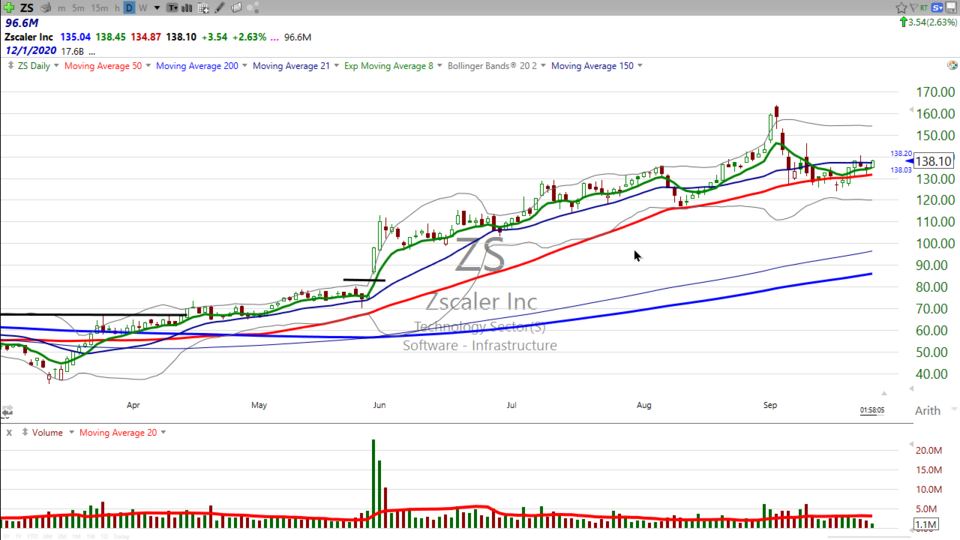This screenshot has width=960, height=540.
Task: Click the 138.10 current price label on axis
Action: [x=933, y=161]
